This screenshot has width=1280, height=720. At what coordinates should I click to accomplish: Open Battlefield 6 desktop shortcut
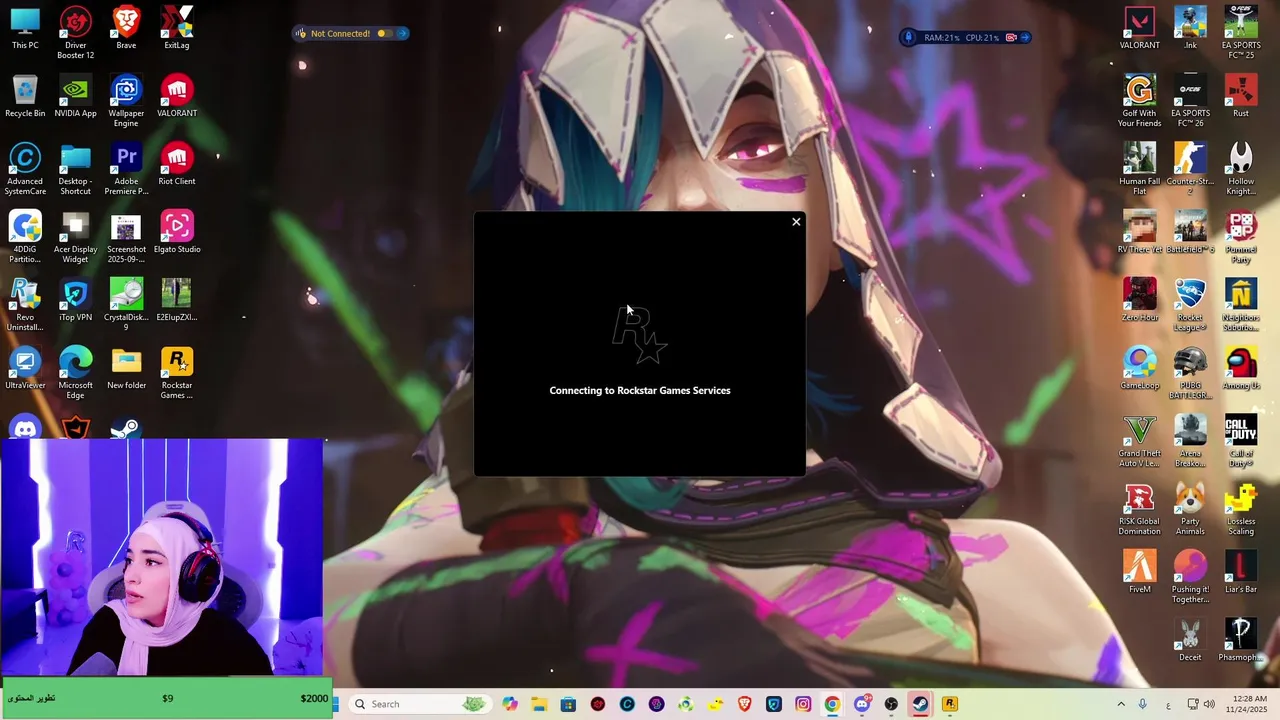[x=1190, y=232]
